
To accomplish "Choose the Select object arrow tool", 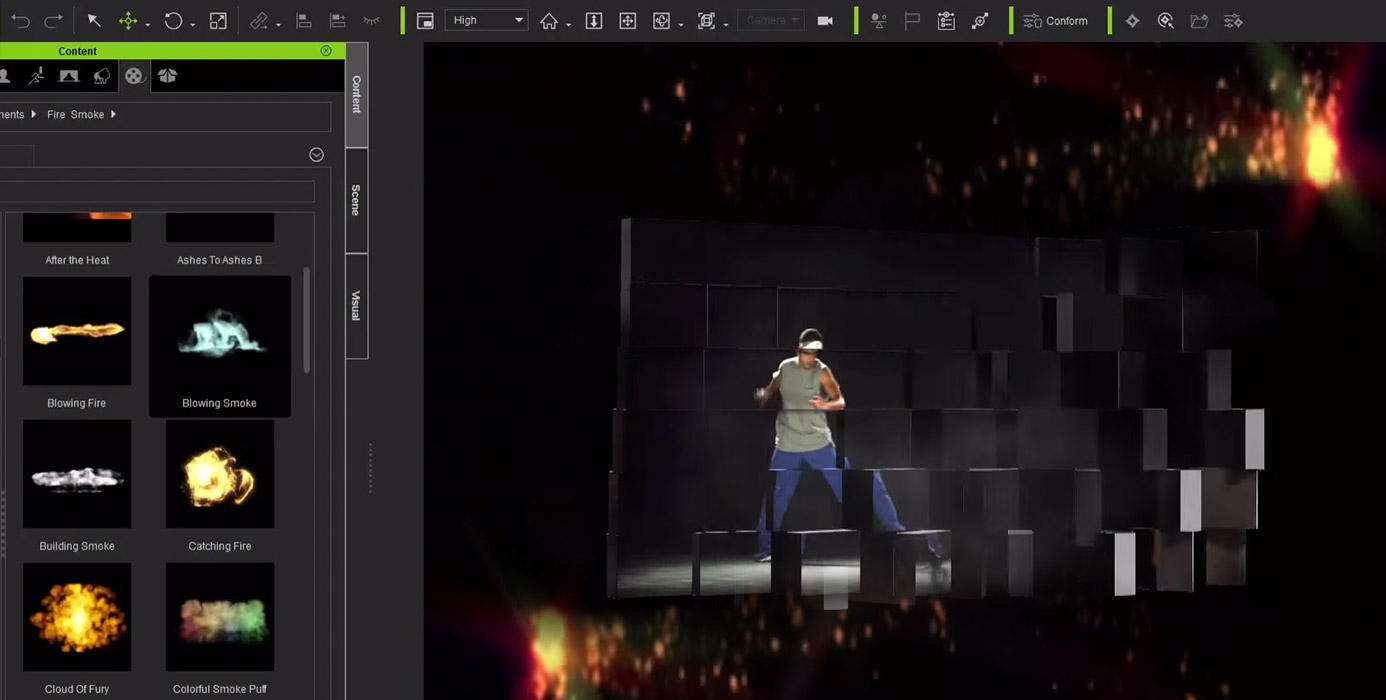I will click(94, 20).
